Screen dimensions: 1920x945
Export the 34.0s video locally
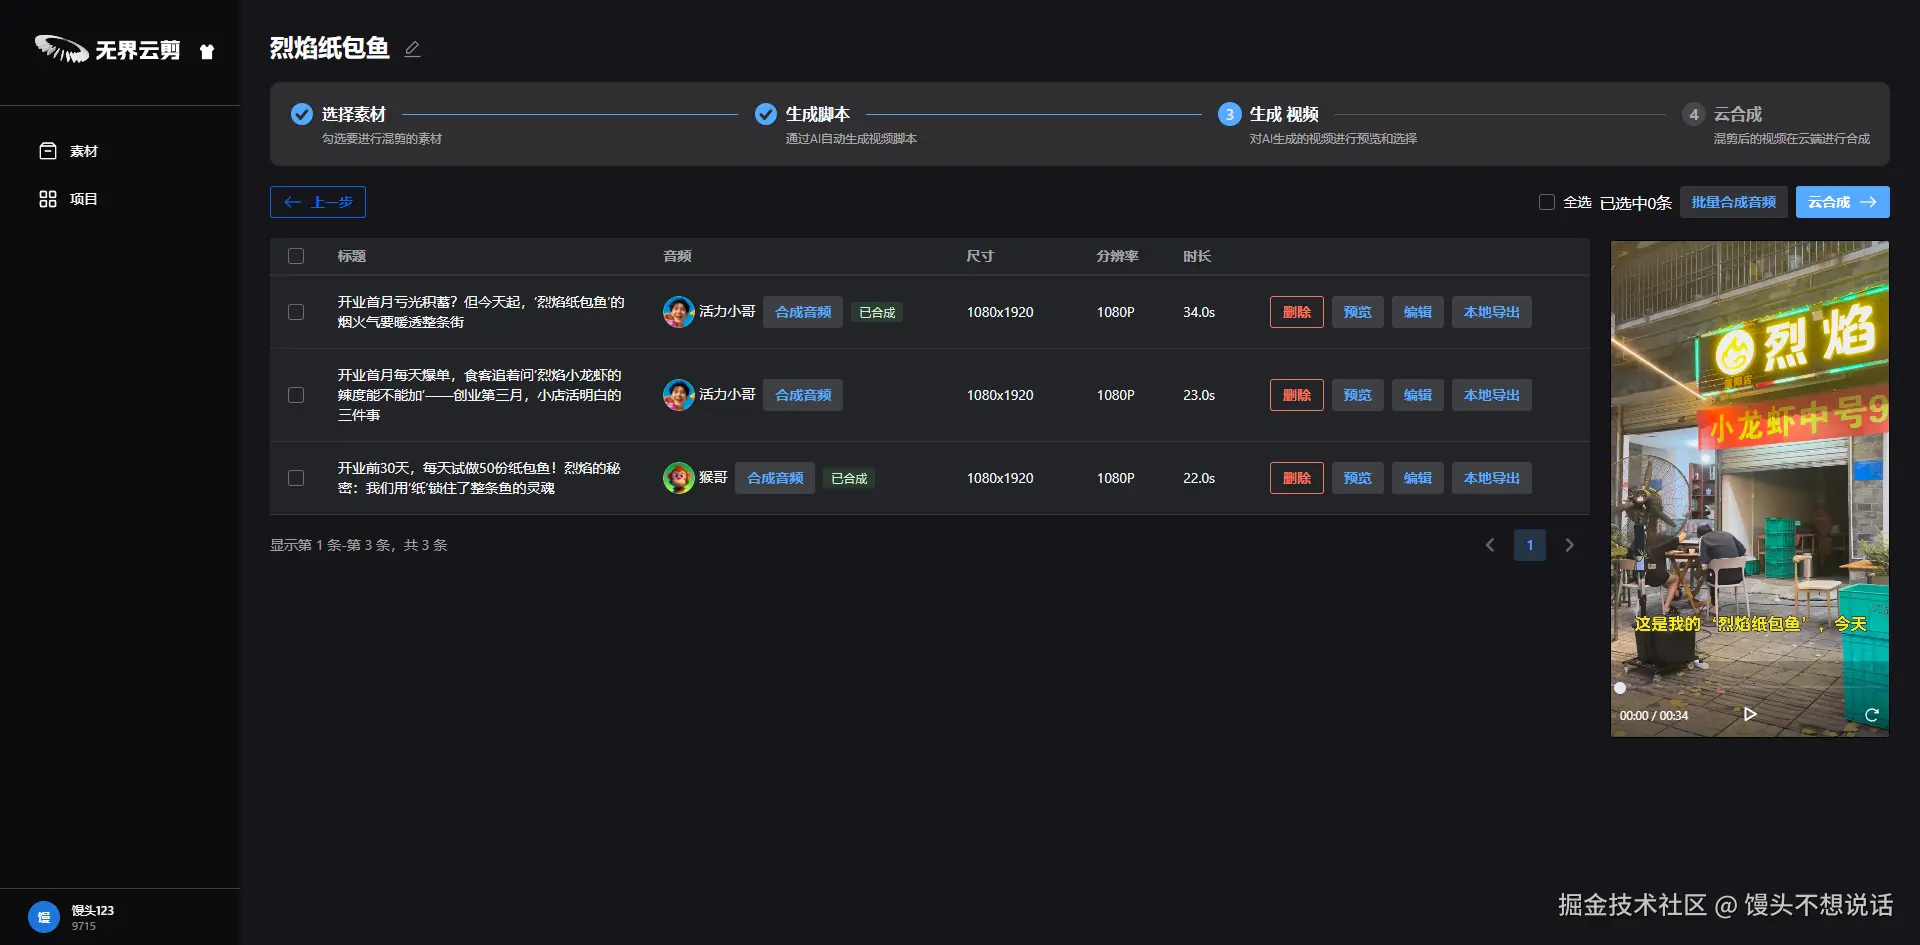1492,312
